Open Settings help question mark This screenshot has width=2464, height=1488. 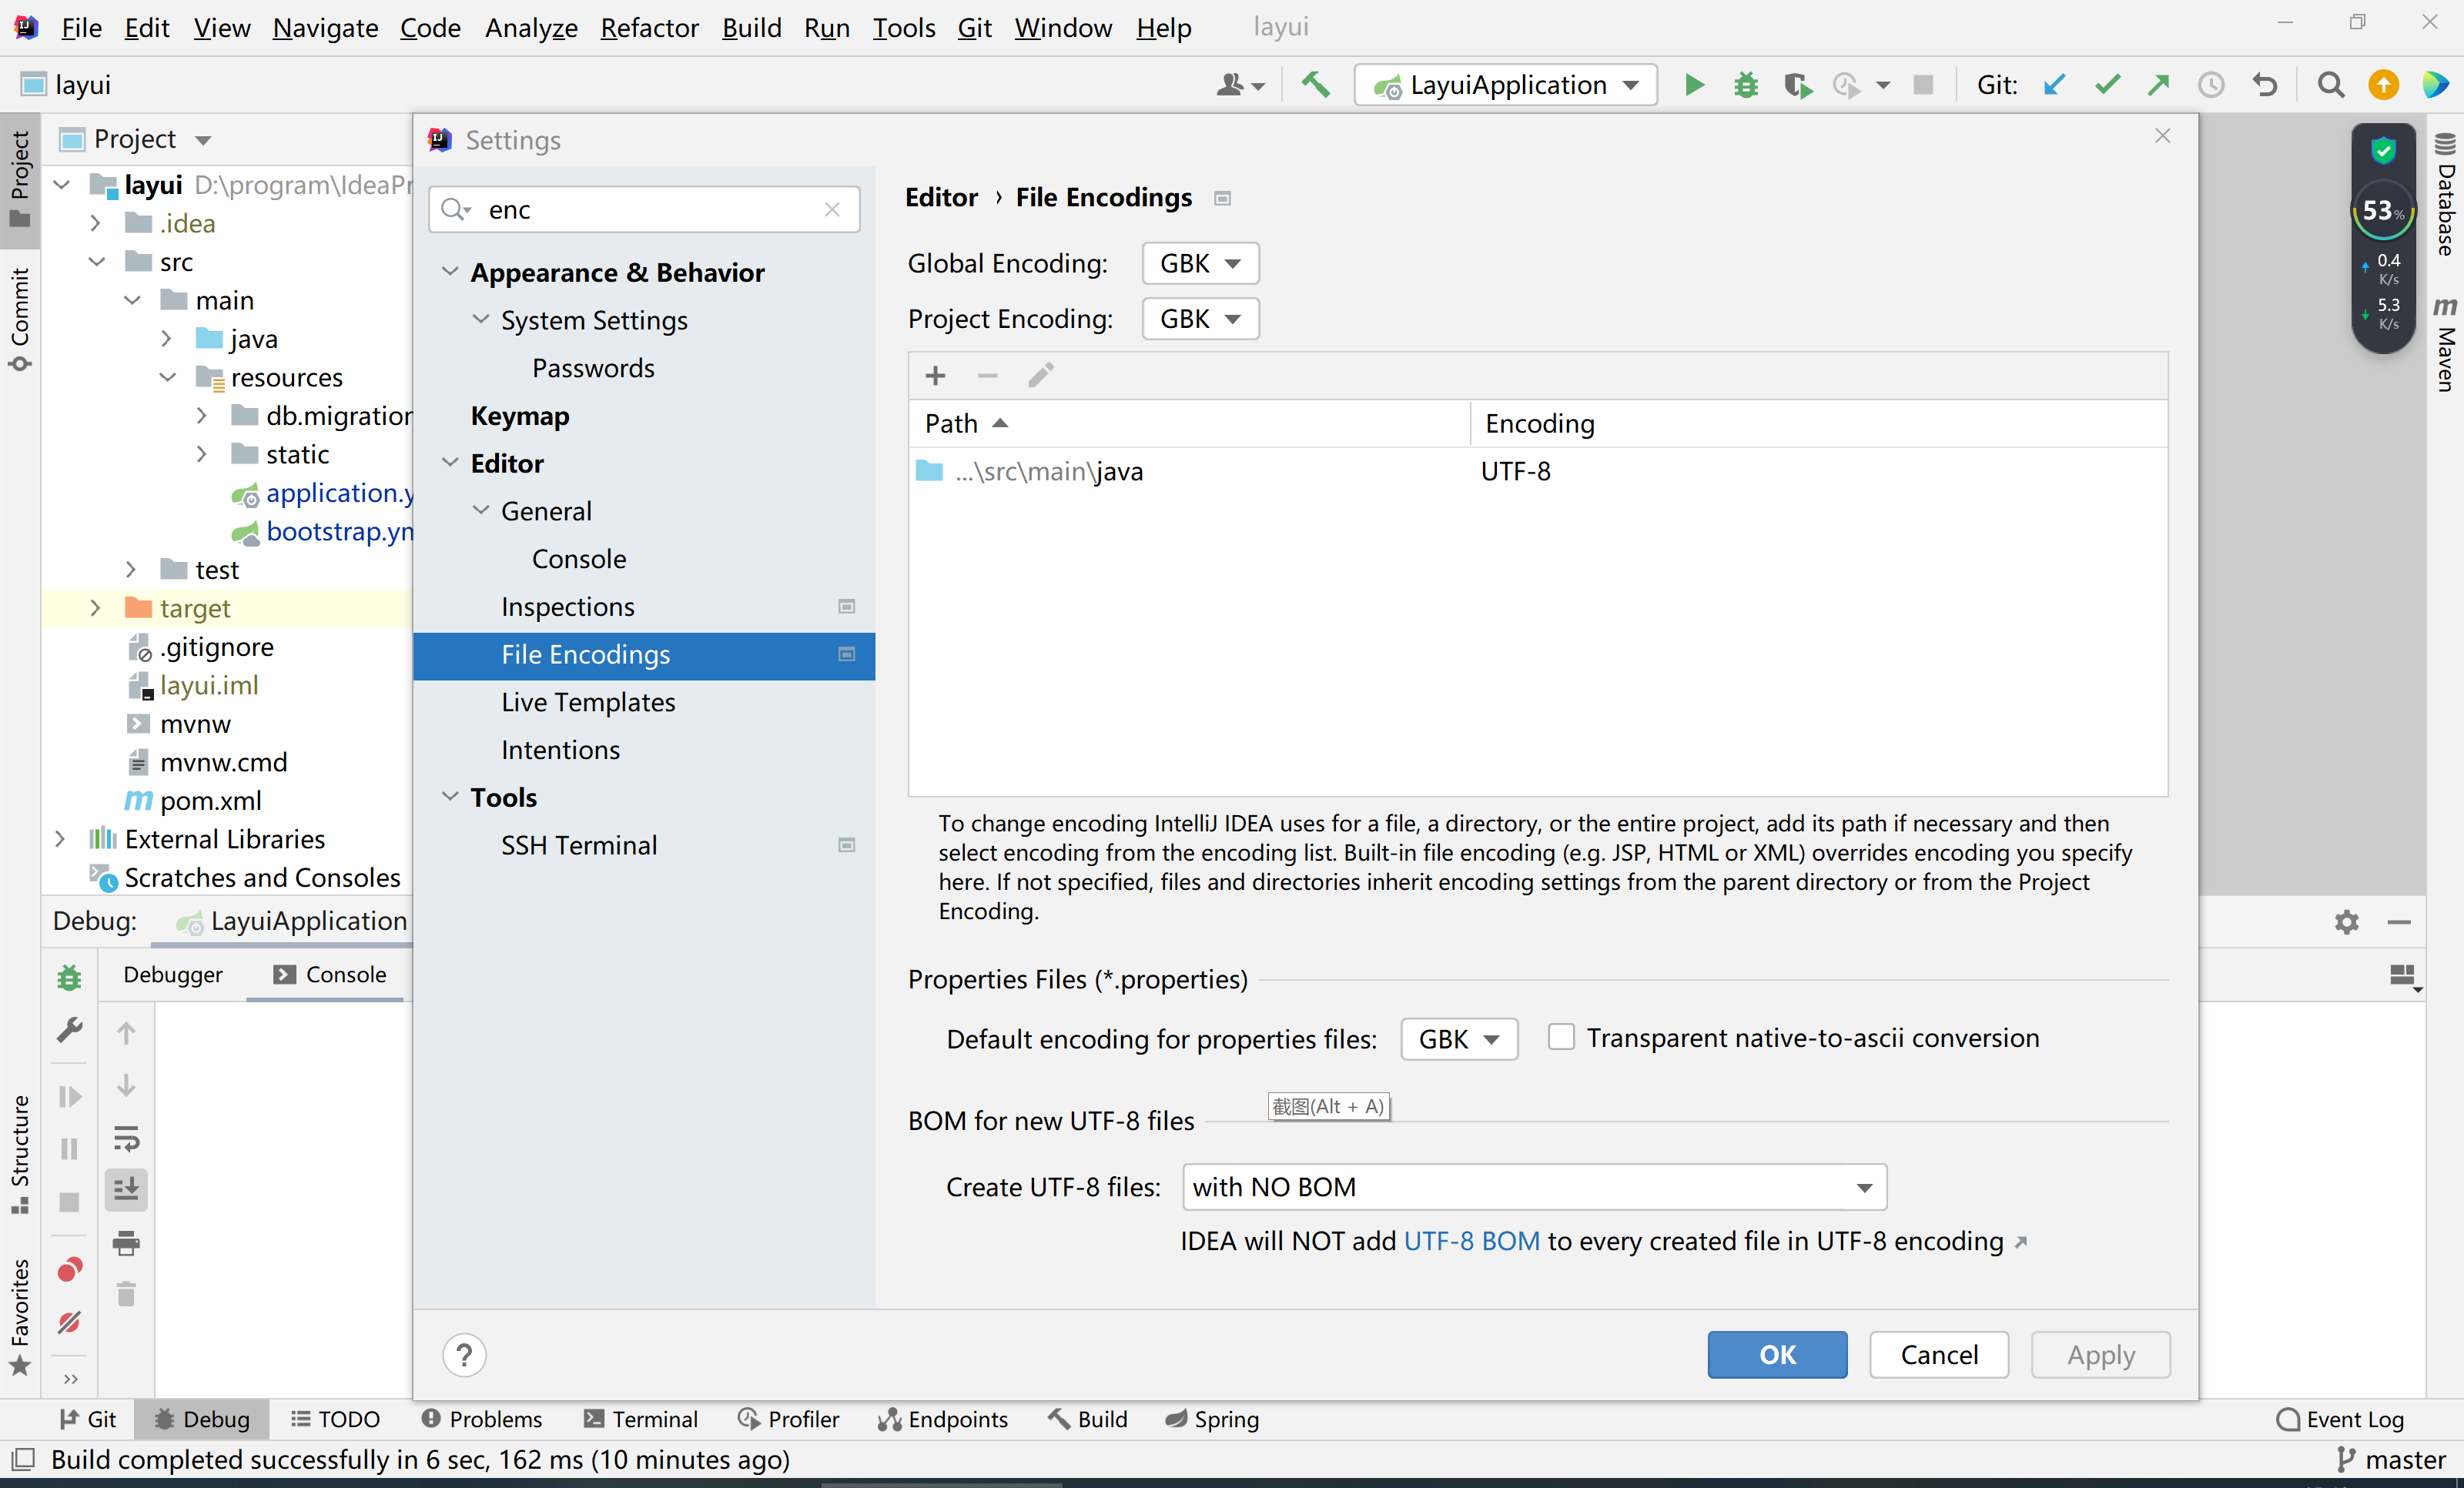[x=464, y=1355]
